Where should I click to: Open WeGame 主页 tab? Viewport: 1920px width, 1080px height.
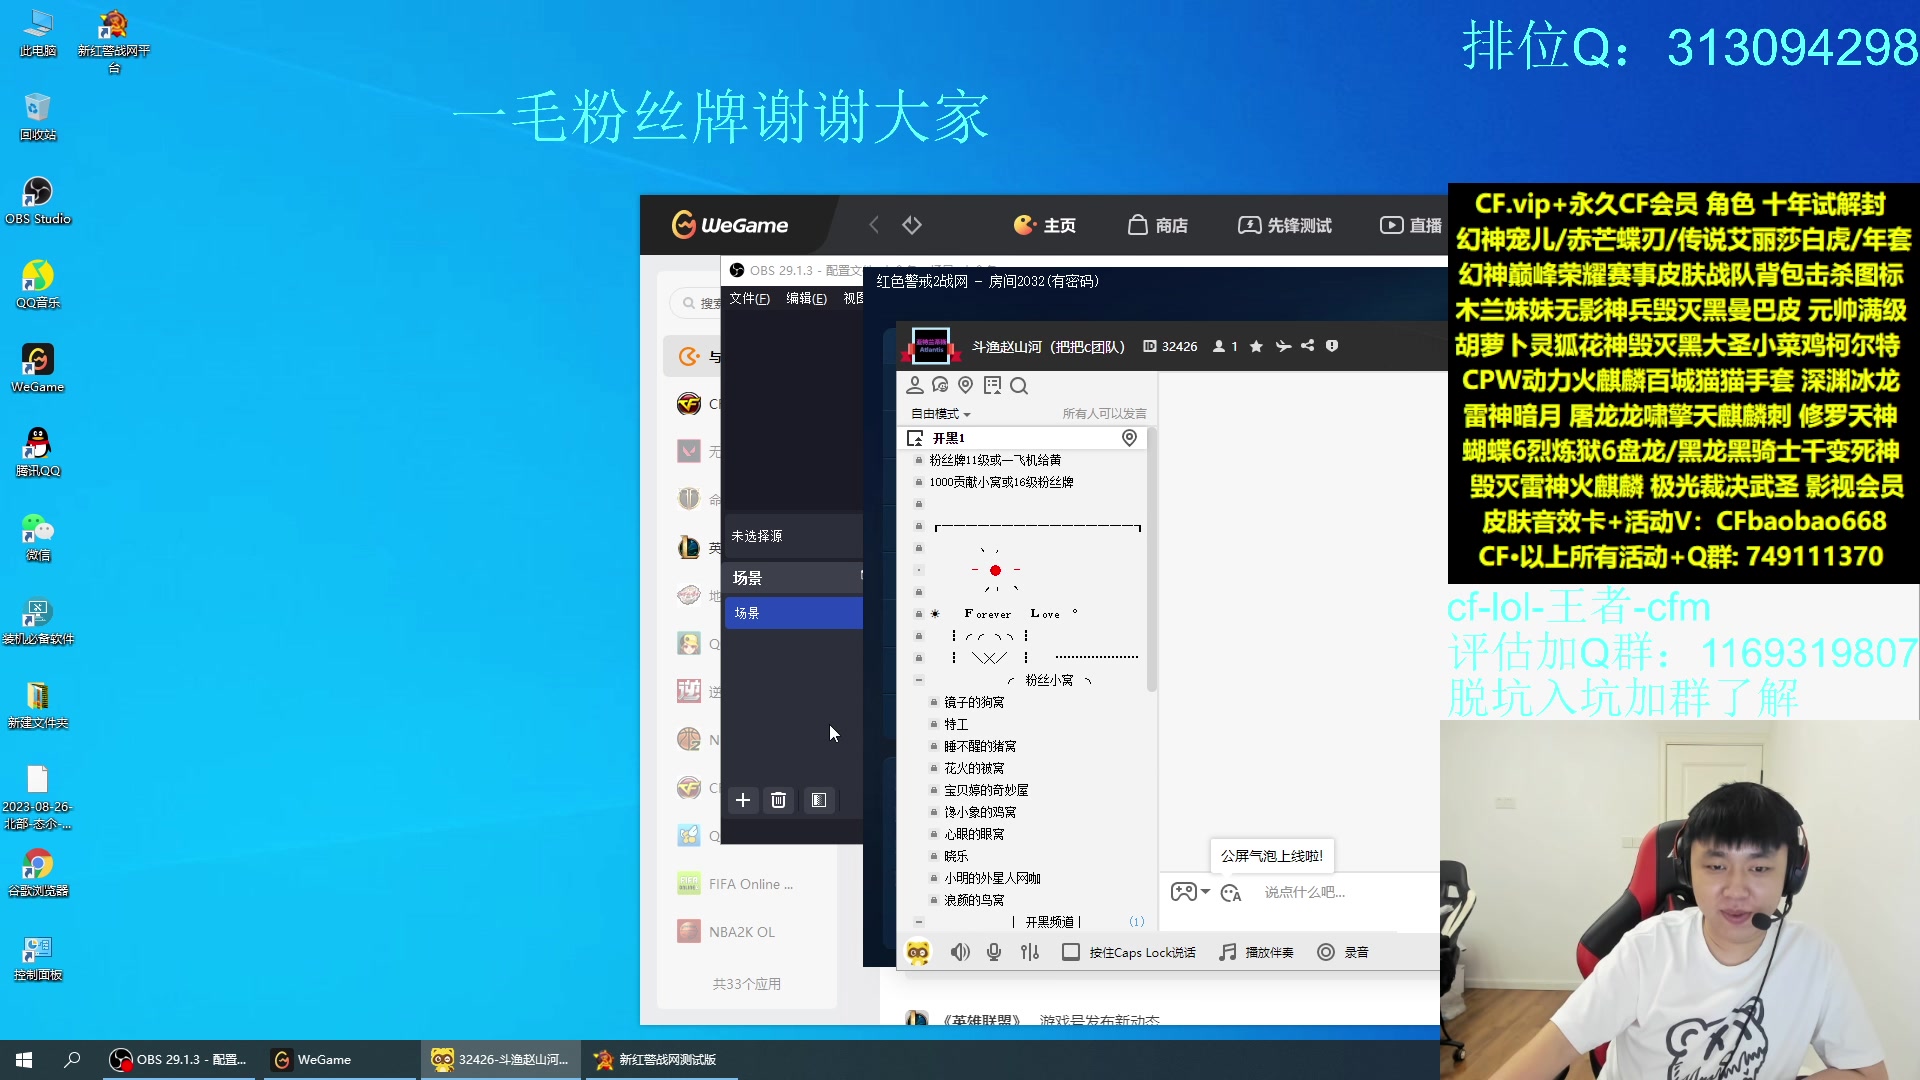tap(1045, 225)
